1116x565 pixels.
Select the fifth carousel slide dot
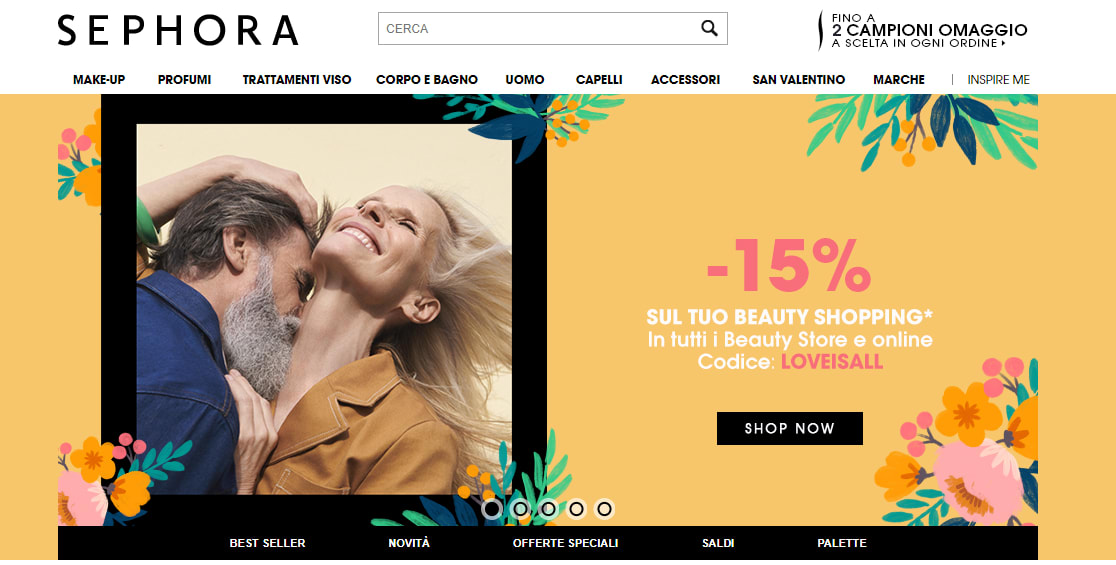coord(604,509)
